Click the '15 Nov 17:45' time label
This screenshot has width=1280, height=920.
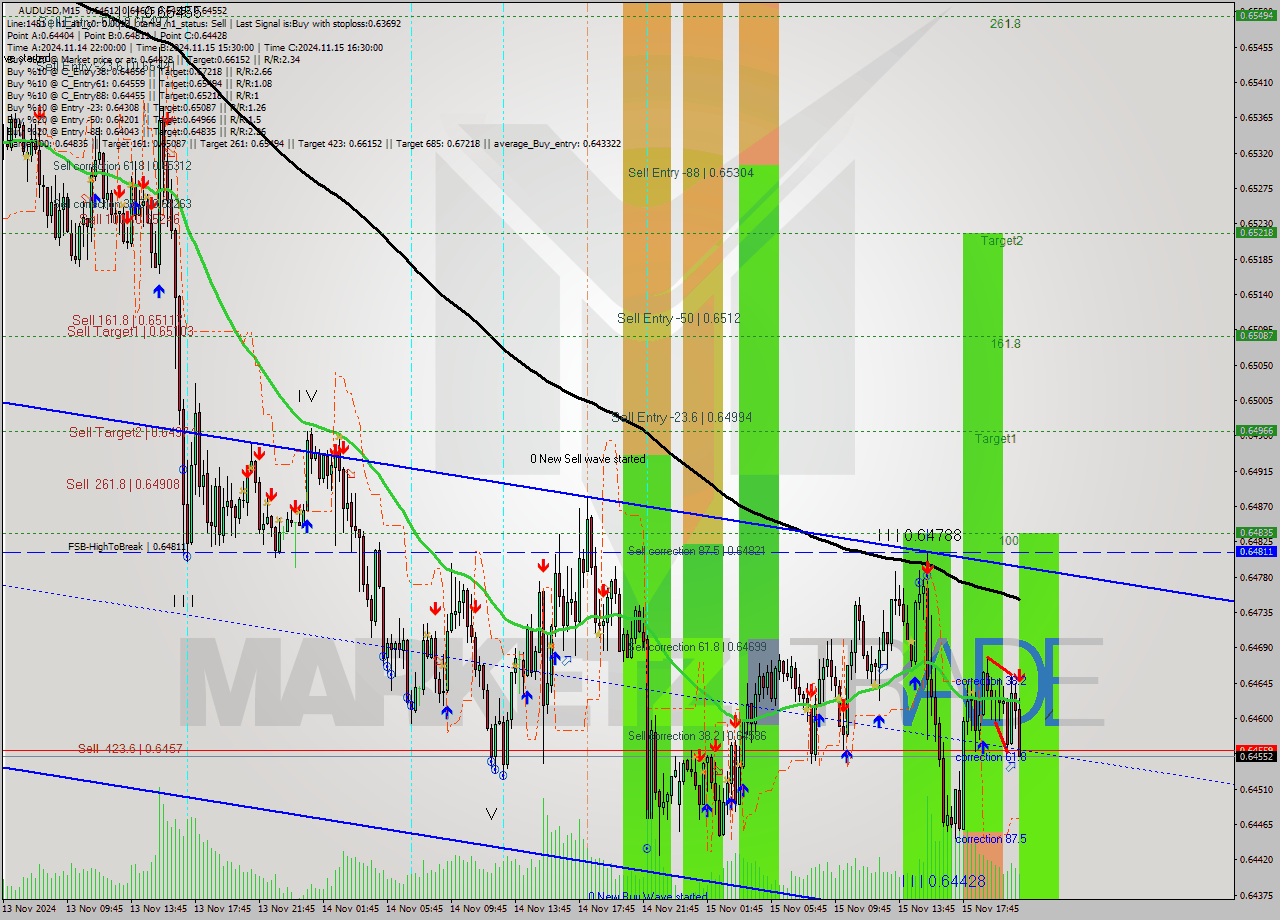[991, 909]
